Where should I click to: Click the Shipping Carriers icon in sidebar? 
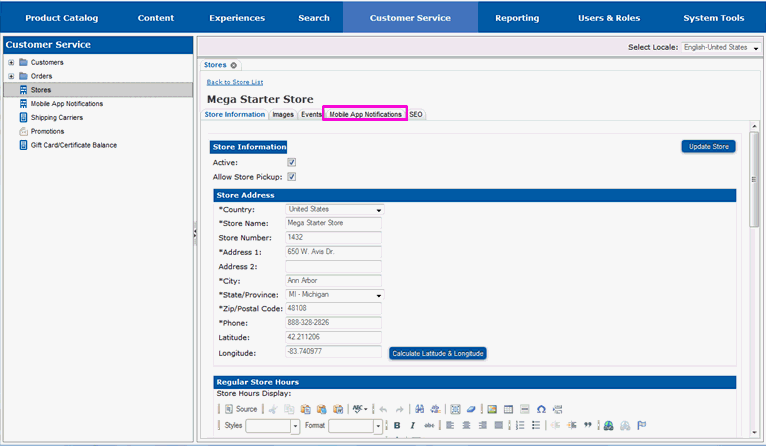pos(22,117)
